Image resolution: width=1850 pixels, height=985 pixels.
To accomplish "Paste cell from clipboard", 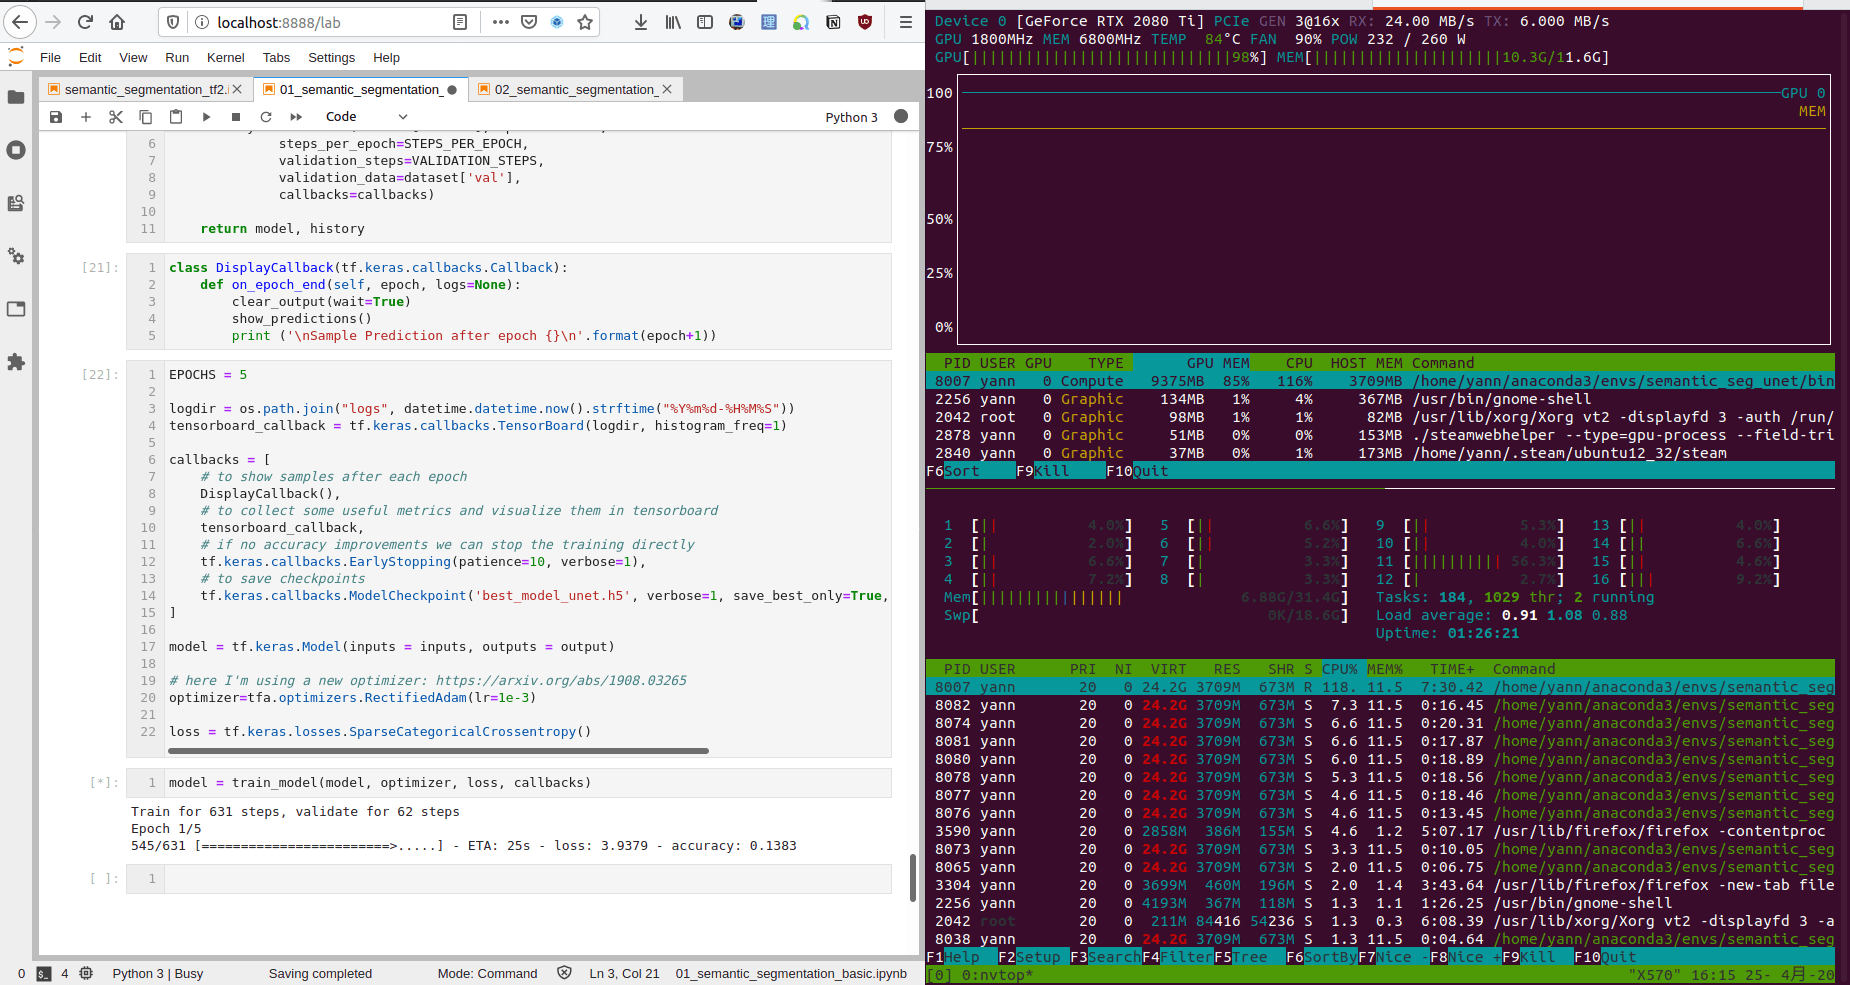I will click(176, 117).
